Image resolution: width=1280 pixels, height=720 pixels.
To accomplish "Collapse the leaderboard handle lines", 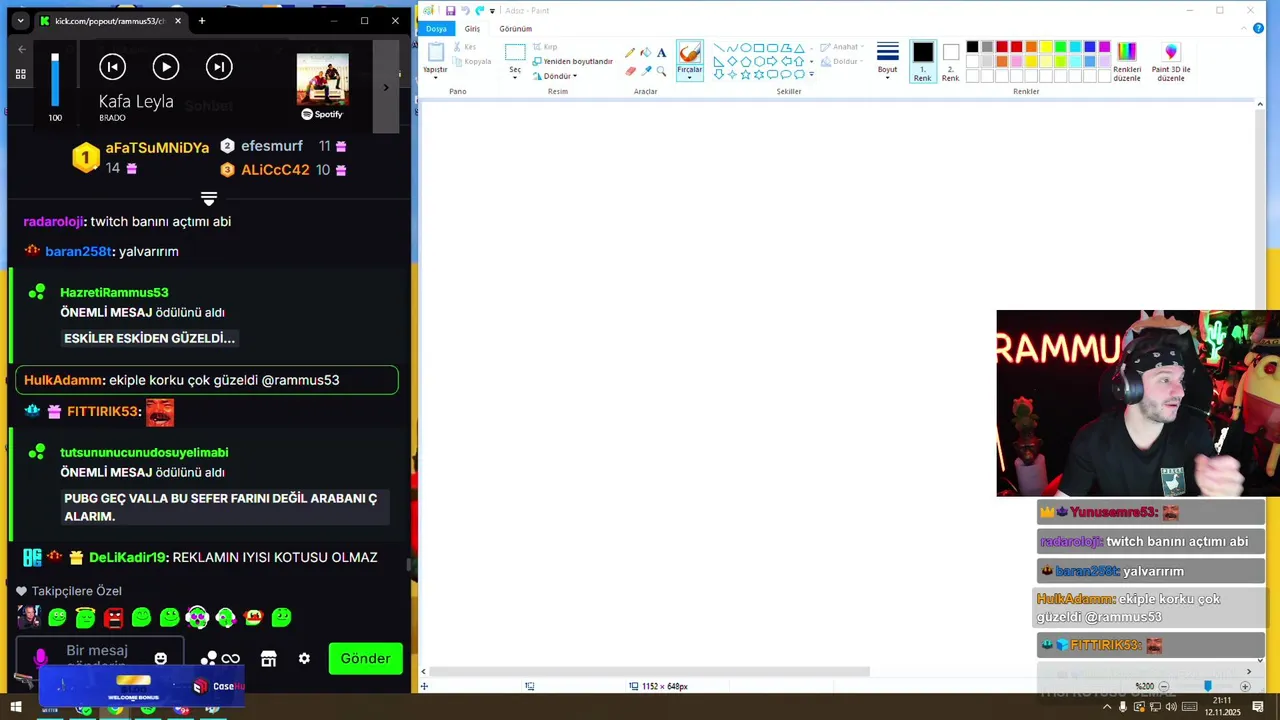I will pyautogui.click(x=208, y=199).
